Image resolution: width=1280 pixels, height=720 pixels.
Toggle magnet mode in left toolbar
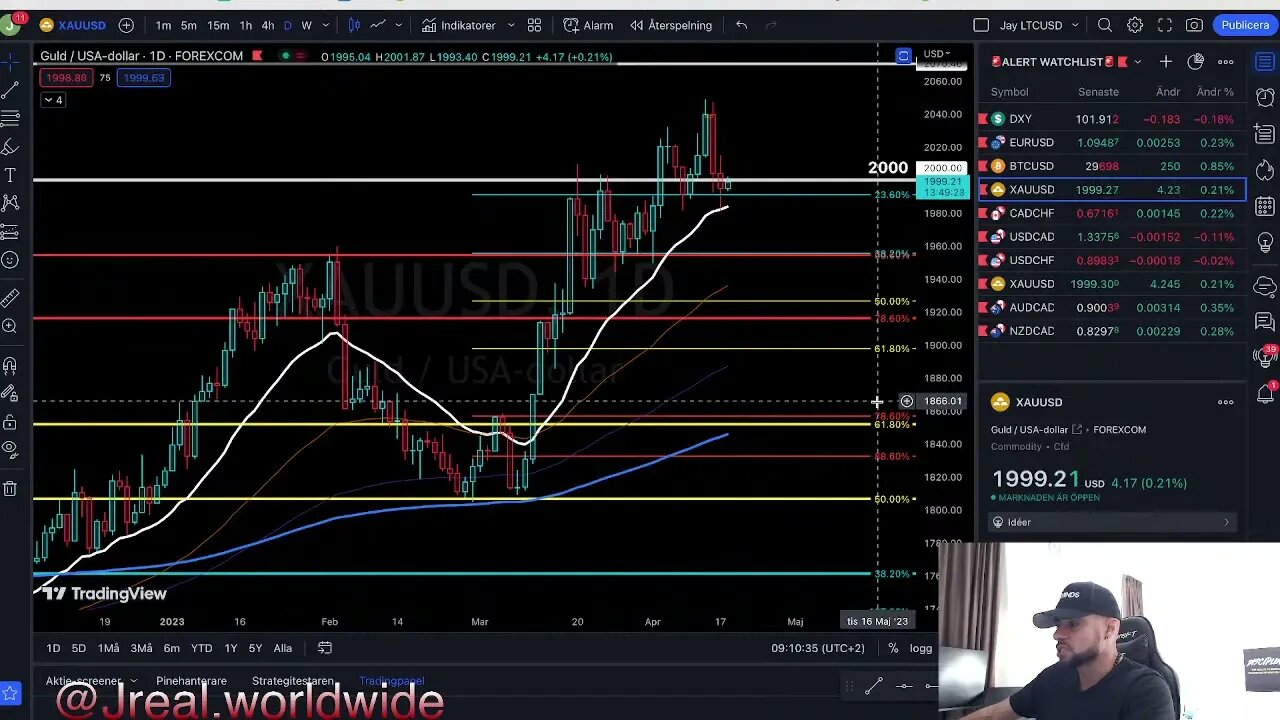(10, 366)
